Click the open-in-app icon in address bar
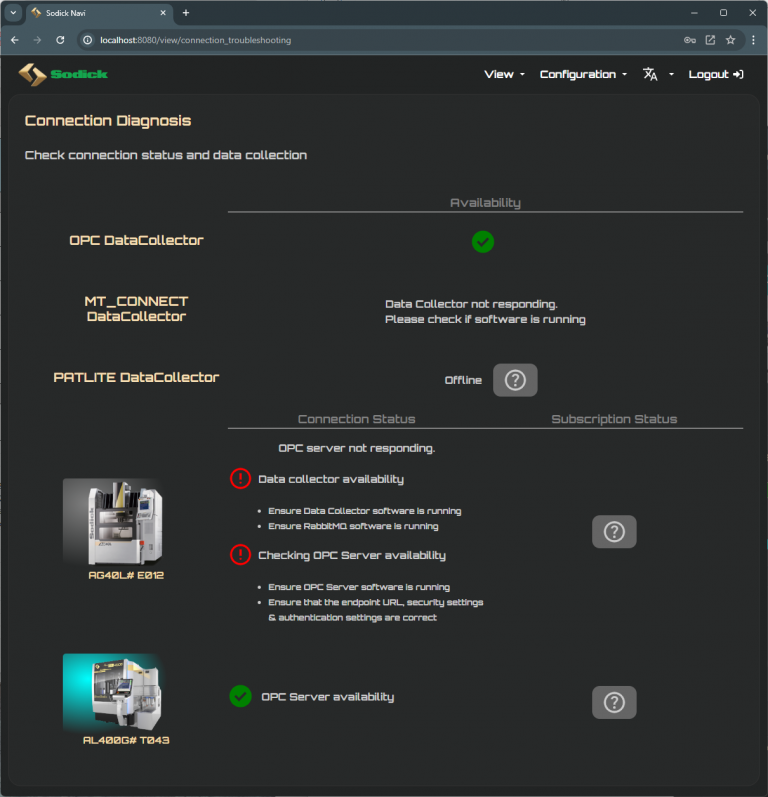This screenshot has height=797, width=768. [710, 40]
